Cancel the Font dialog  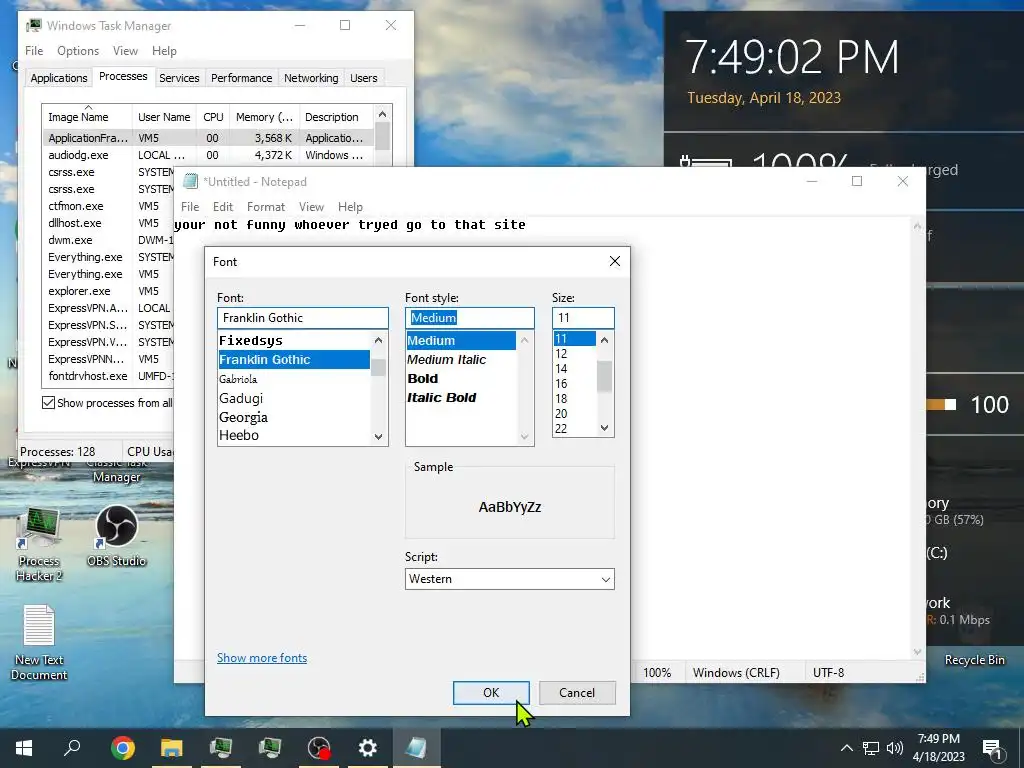pyautogui.click(x=577, y=693)
